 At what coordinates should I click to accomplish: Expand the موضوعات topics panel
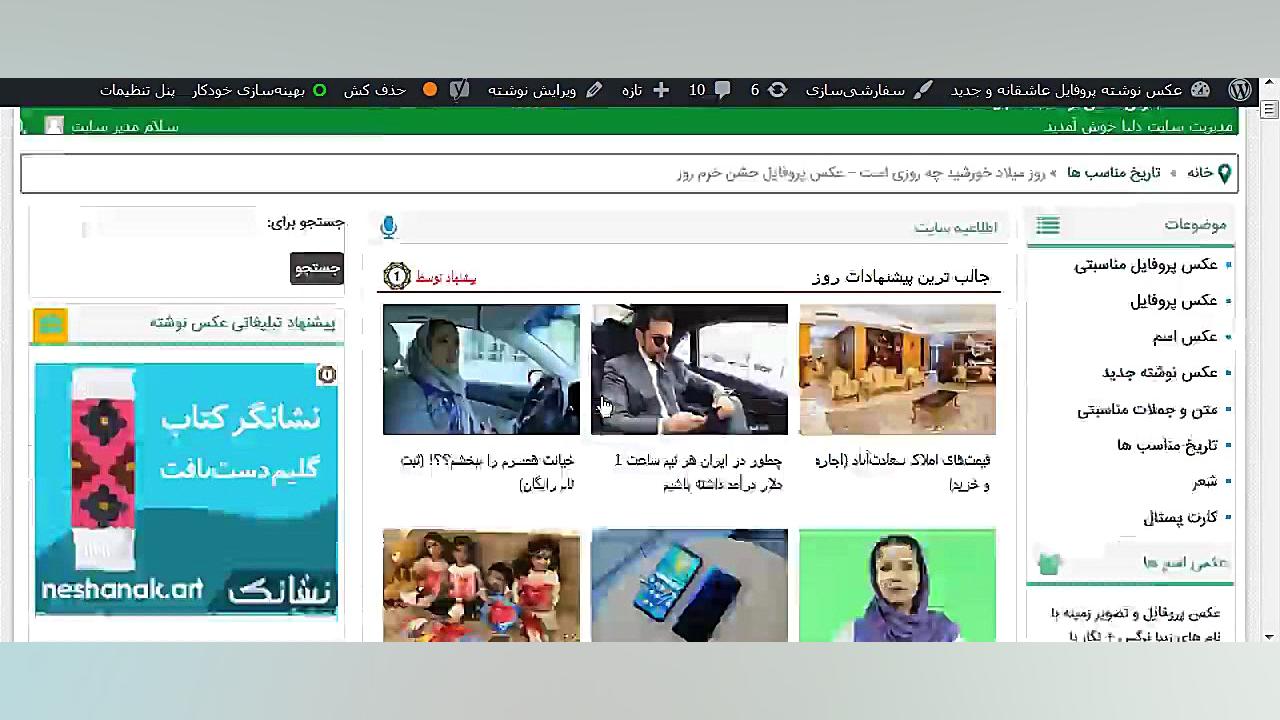tap(1195, 225)
